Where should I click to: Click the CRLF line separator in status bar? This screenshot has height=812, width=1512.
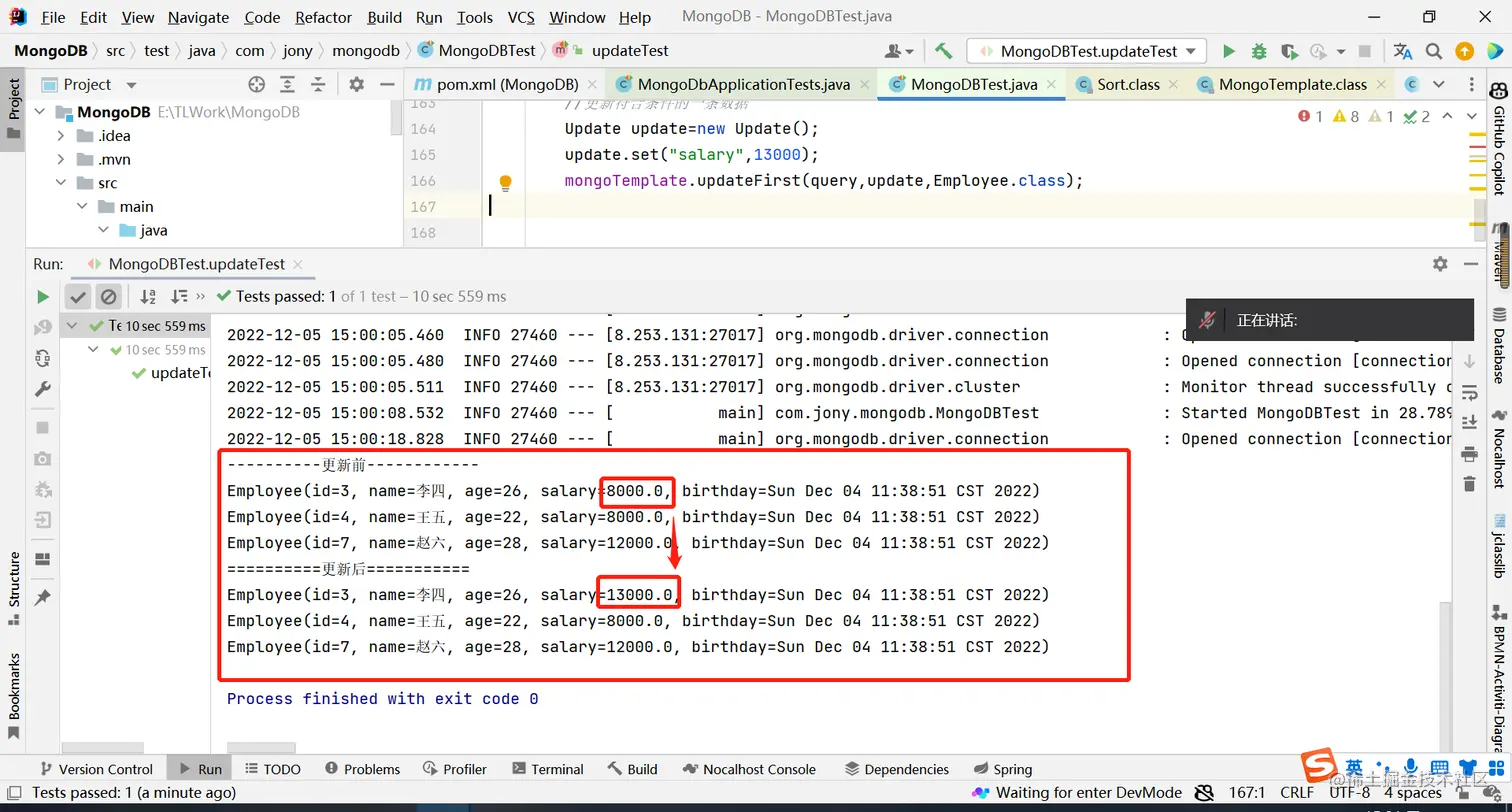tap(1297, 793)
